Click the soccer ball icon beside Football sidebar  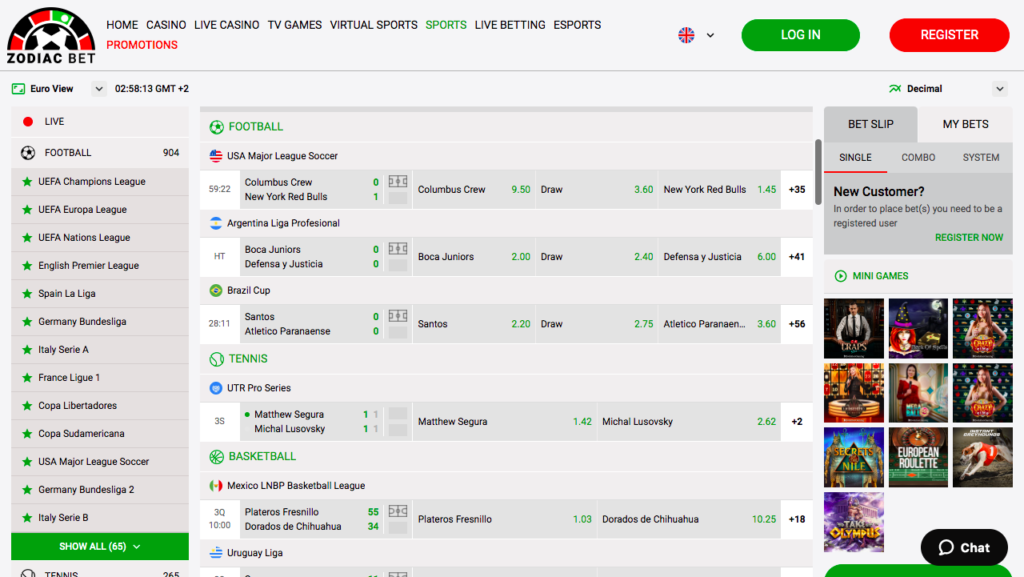click(28, 153)
